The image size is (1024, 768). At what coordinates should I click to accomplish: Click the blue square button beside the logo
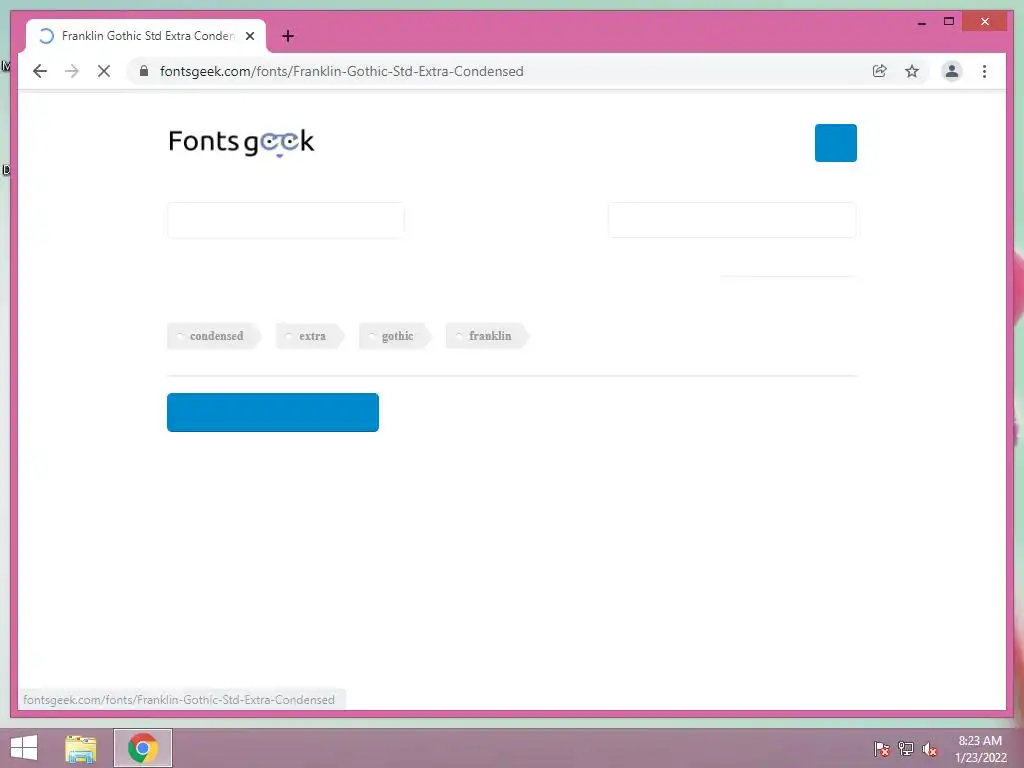[835, 142]
